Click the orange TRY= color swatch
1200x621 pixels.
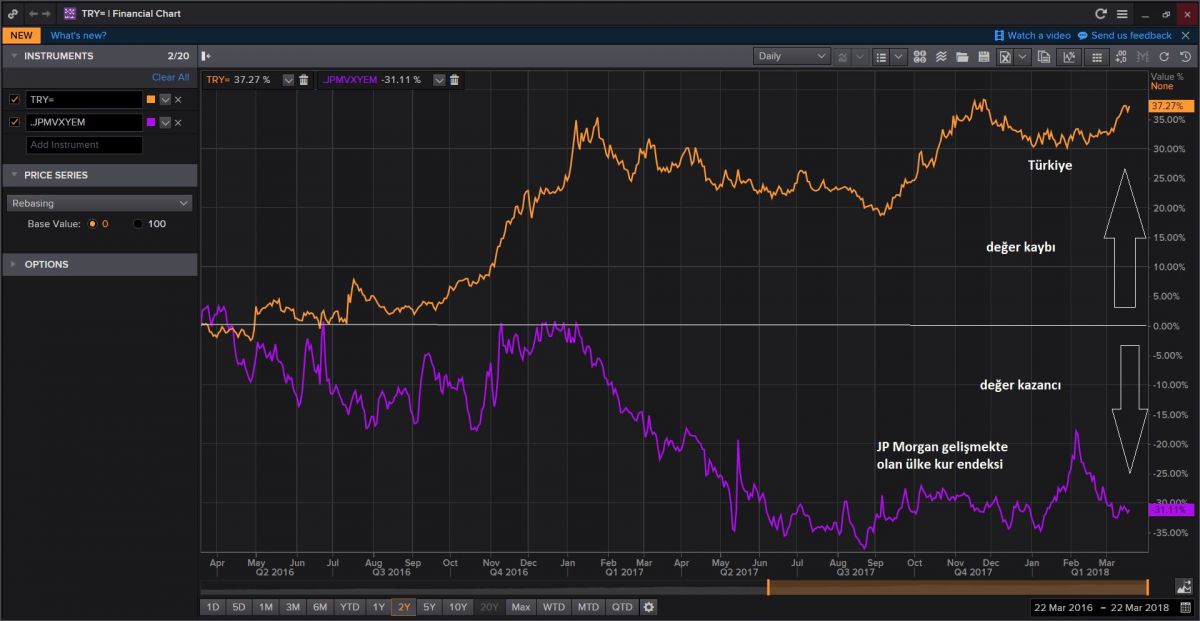click(x=151, y=99)
